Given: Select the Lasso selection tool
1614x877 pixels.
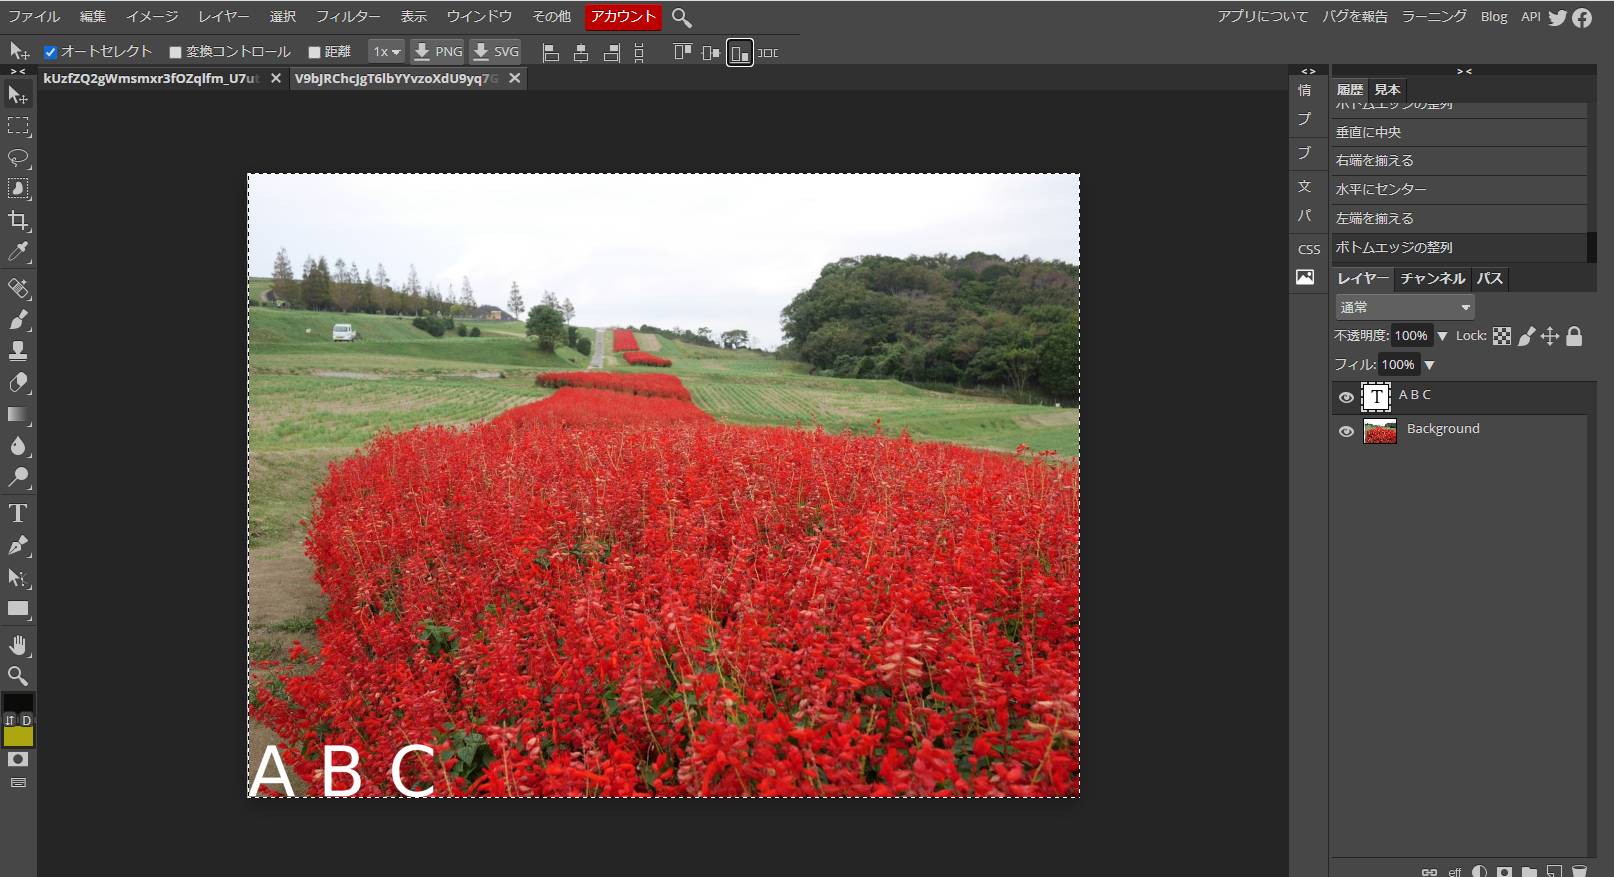Looking at the screenshot, I should (x=18, y=158).
